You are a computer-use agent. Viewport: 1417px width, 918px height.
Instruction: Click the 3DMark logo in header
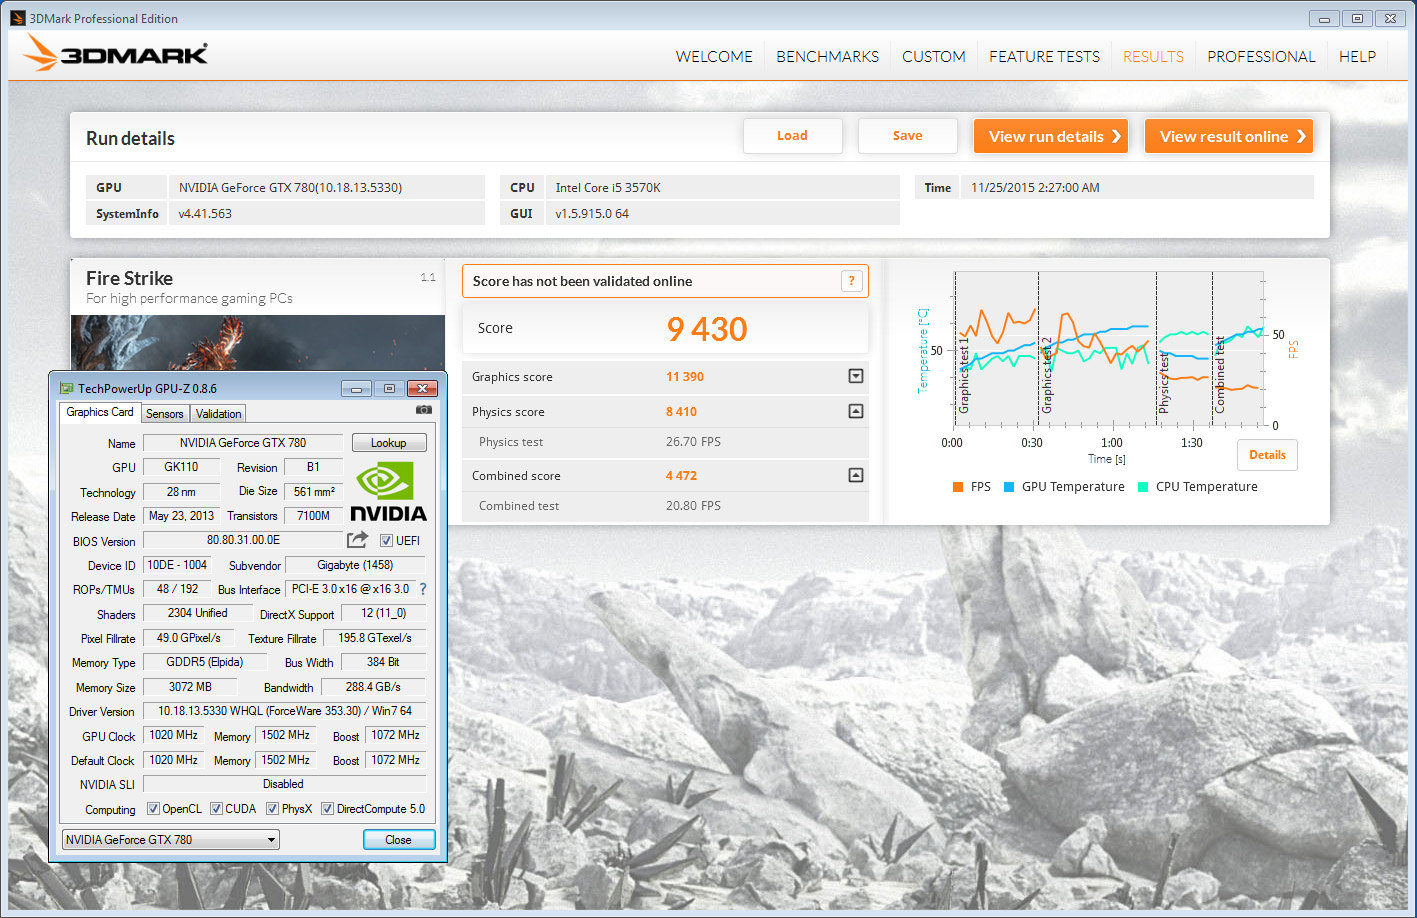point(117,54)
